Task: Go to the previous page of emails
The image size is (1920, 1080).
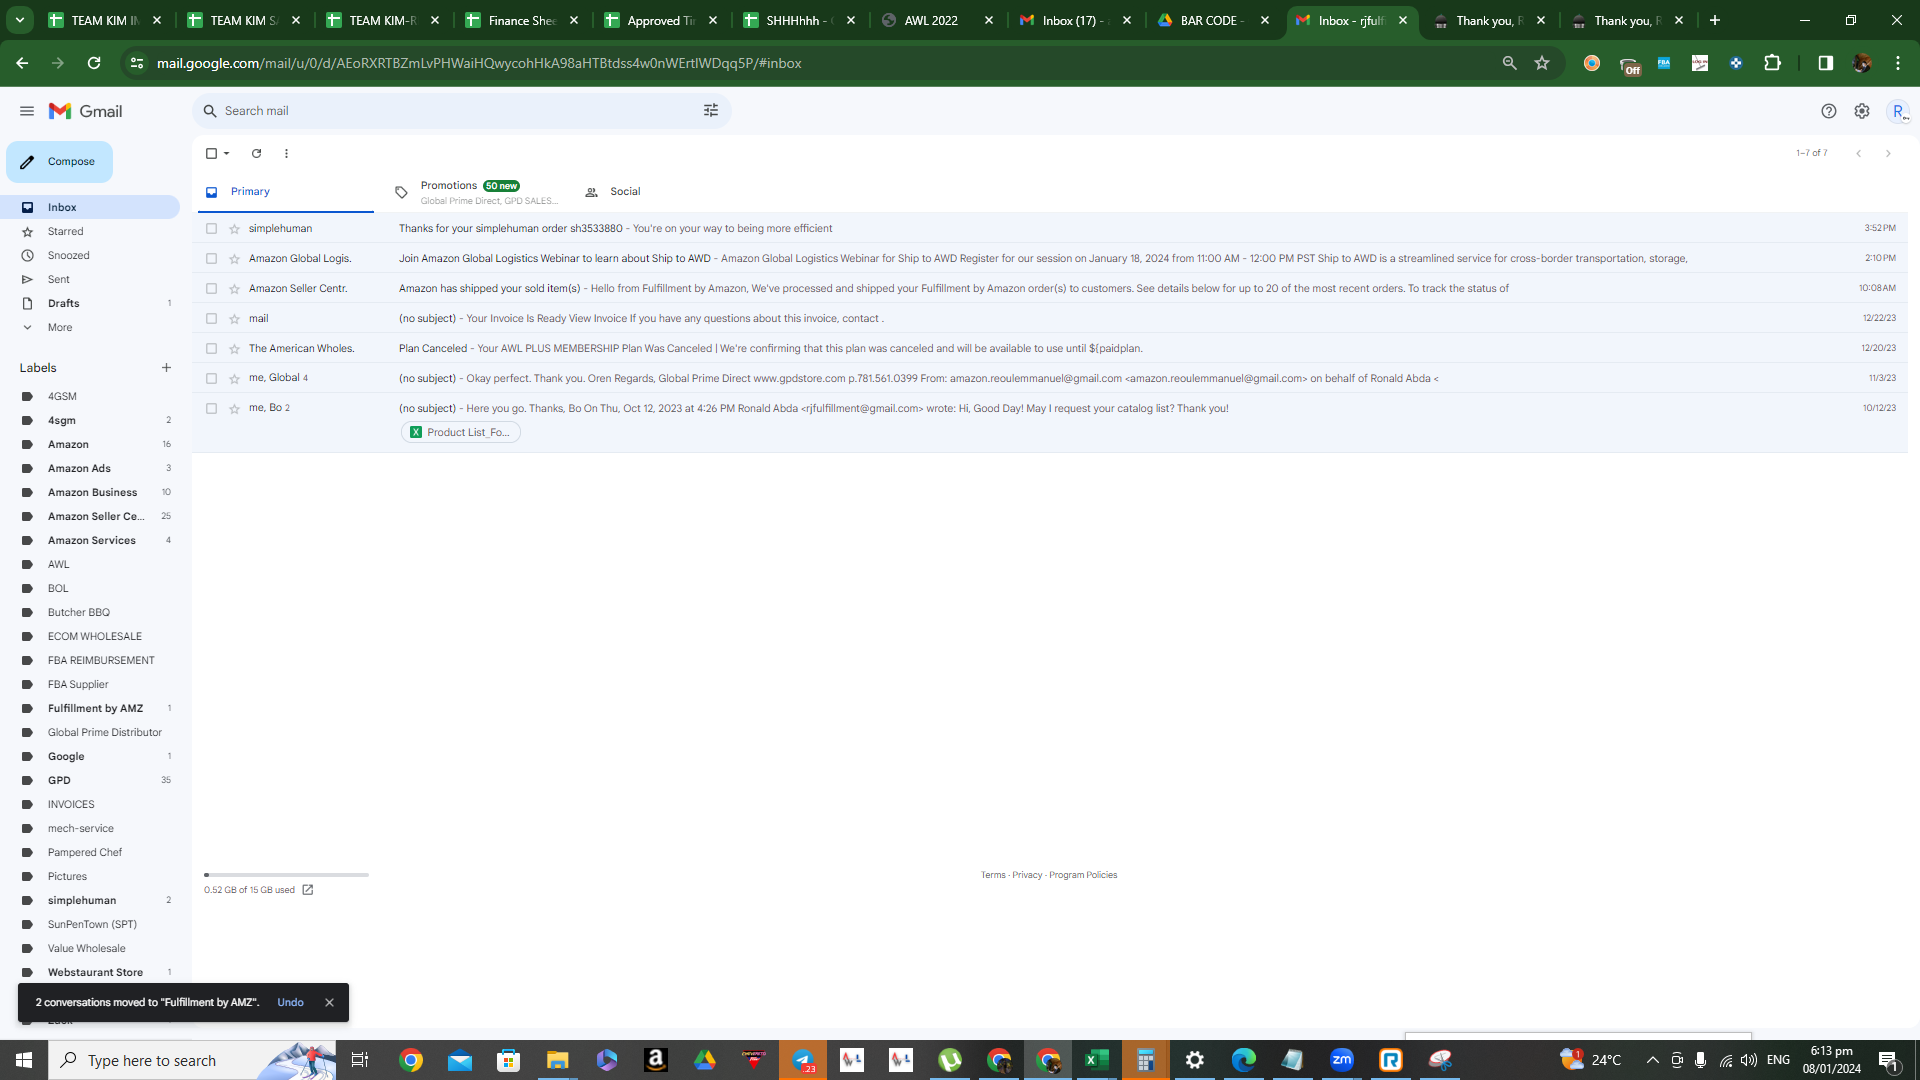Action: coord(1858,153)
